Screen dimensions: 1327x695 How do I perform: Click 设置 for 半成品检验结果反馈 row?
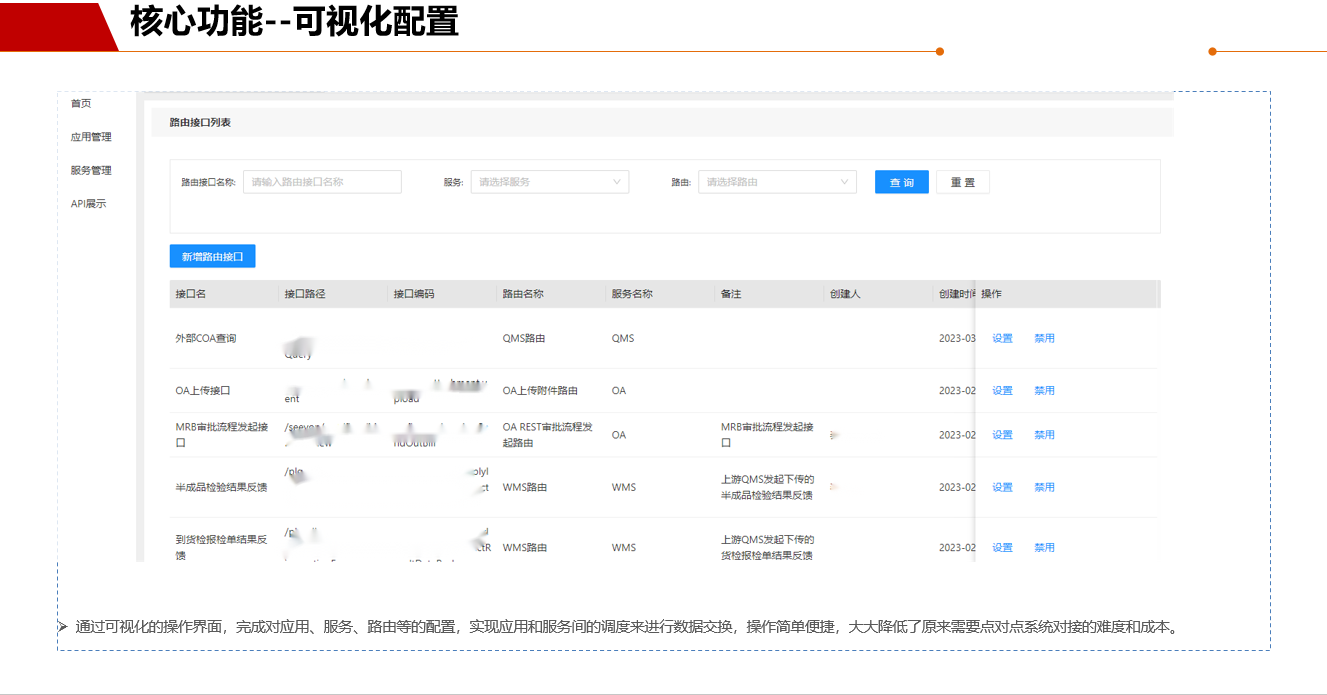[x=1002, y=488]
